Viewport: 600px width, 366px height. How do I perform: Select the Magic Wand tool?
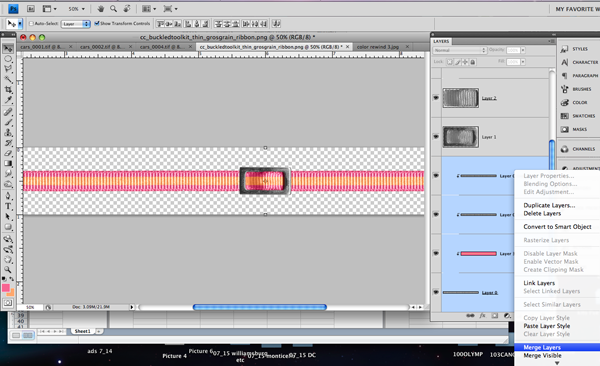pos(8,79)
